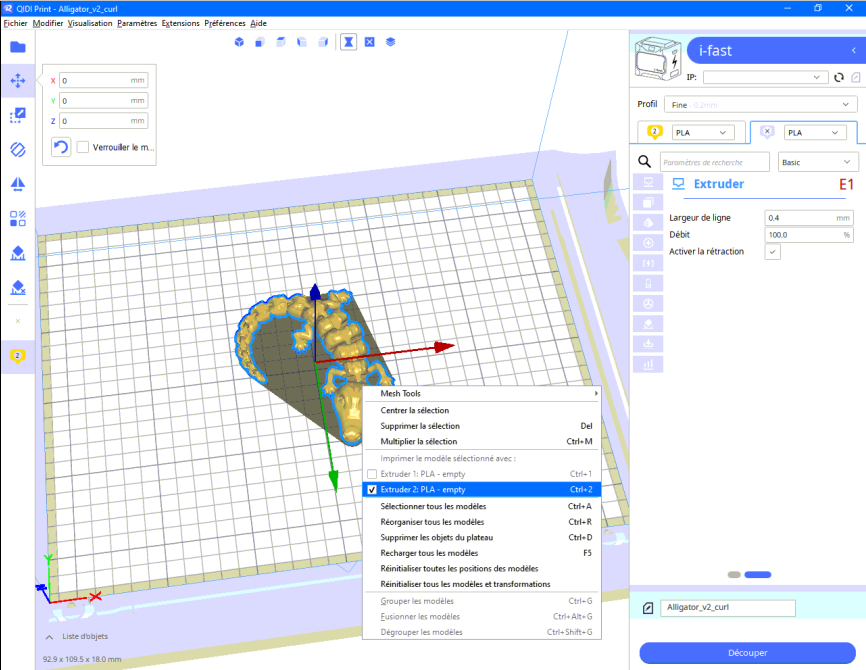Open the Fichier menu
This screenshot has width=866, height=670.
click(x=15, y=23)
